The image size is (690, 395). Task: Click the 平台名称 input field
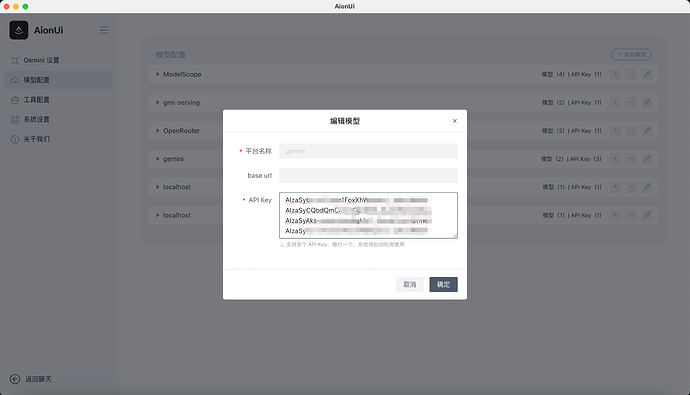tap(368, 151)
